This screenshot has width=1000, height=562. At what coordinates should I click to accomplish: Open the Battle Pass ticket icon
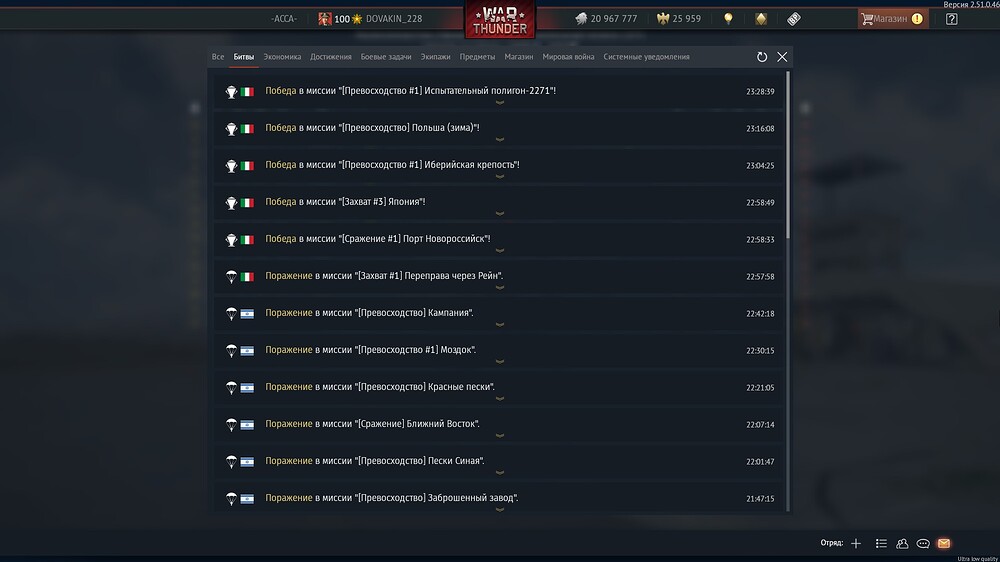click(x=794, y=18)
